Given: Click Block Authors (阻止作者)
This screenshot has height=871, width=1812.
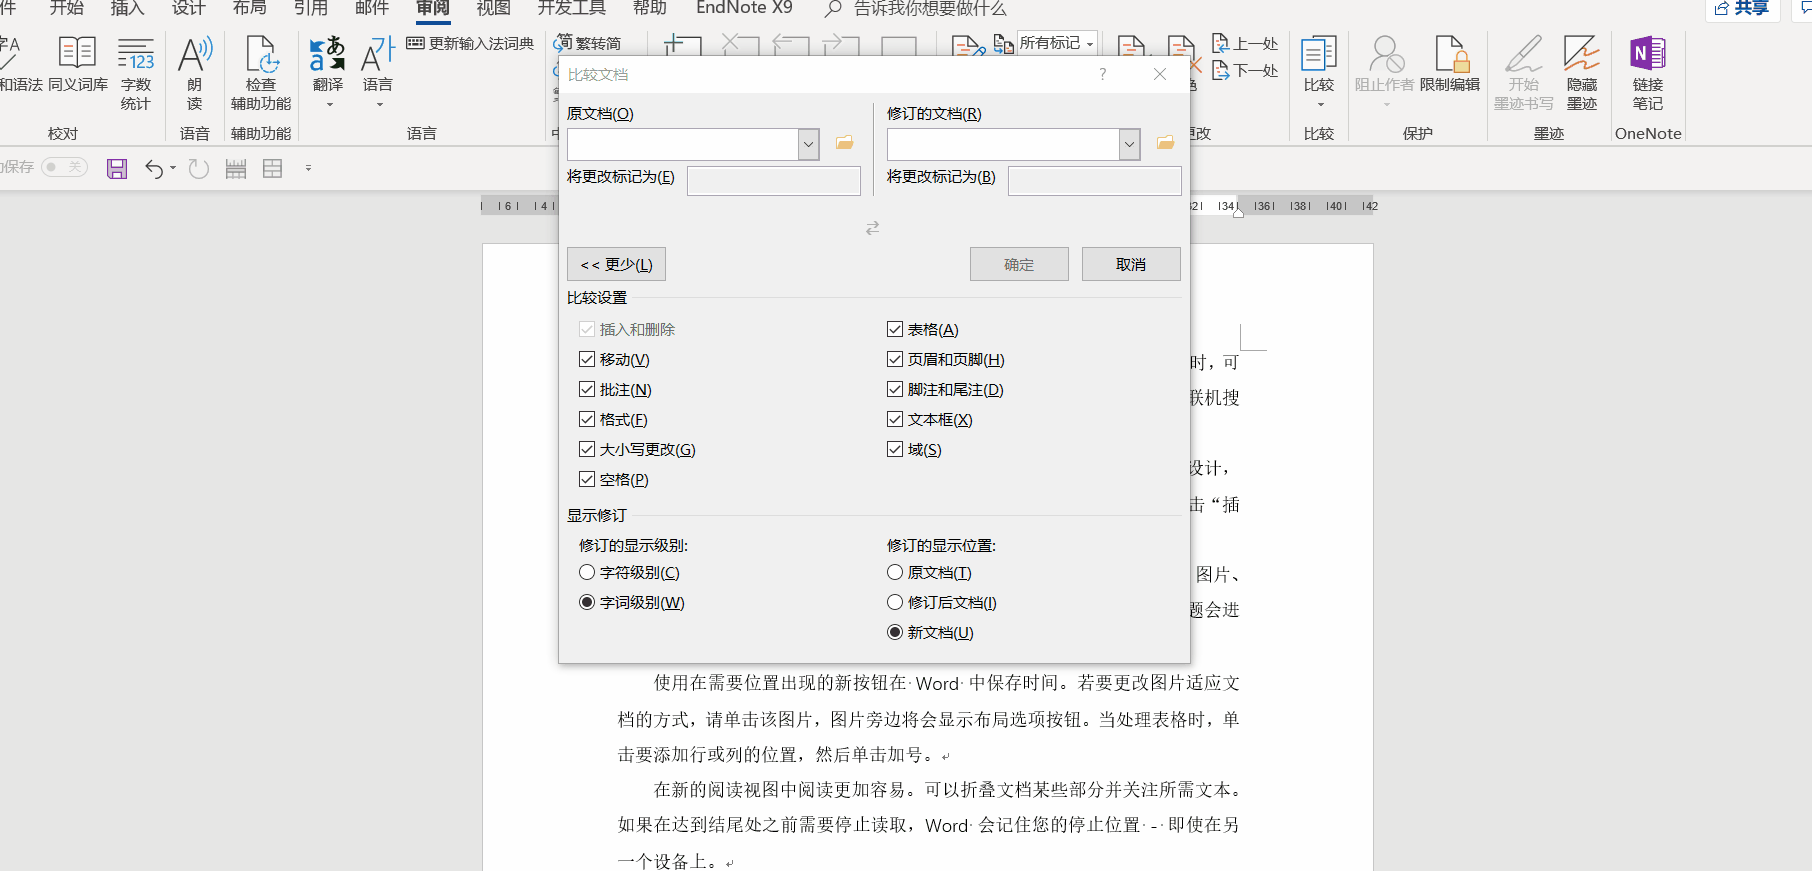Looking at the screenshot, I should [1385, 72].
